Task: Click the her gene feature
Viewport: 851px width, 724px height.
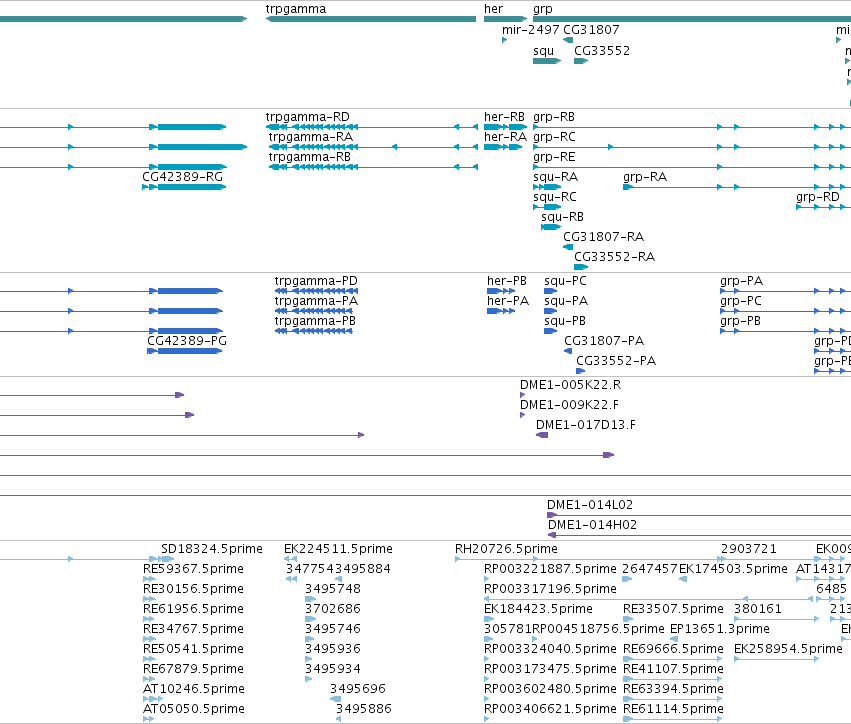Action: (505, 19)
